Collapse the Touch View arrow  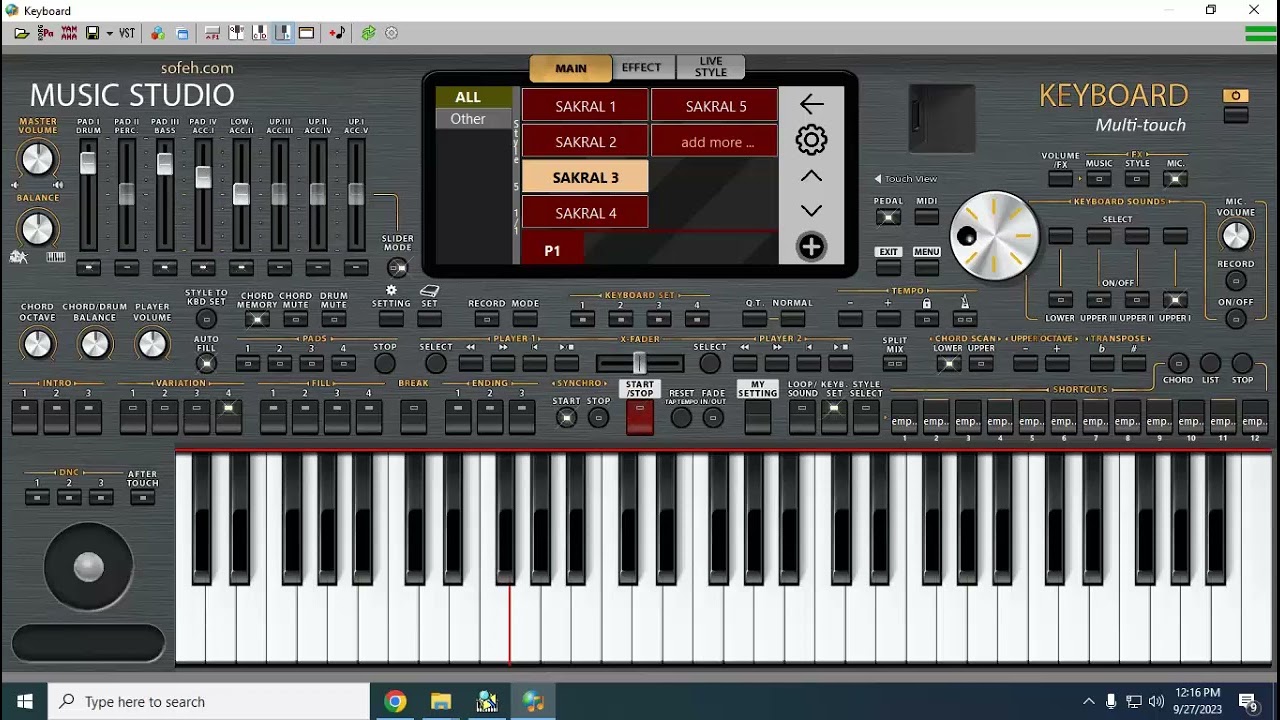(x=878, y=179)
